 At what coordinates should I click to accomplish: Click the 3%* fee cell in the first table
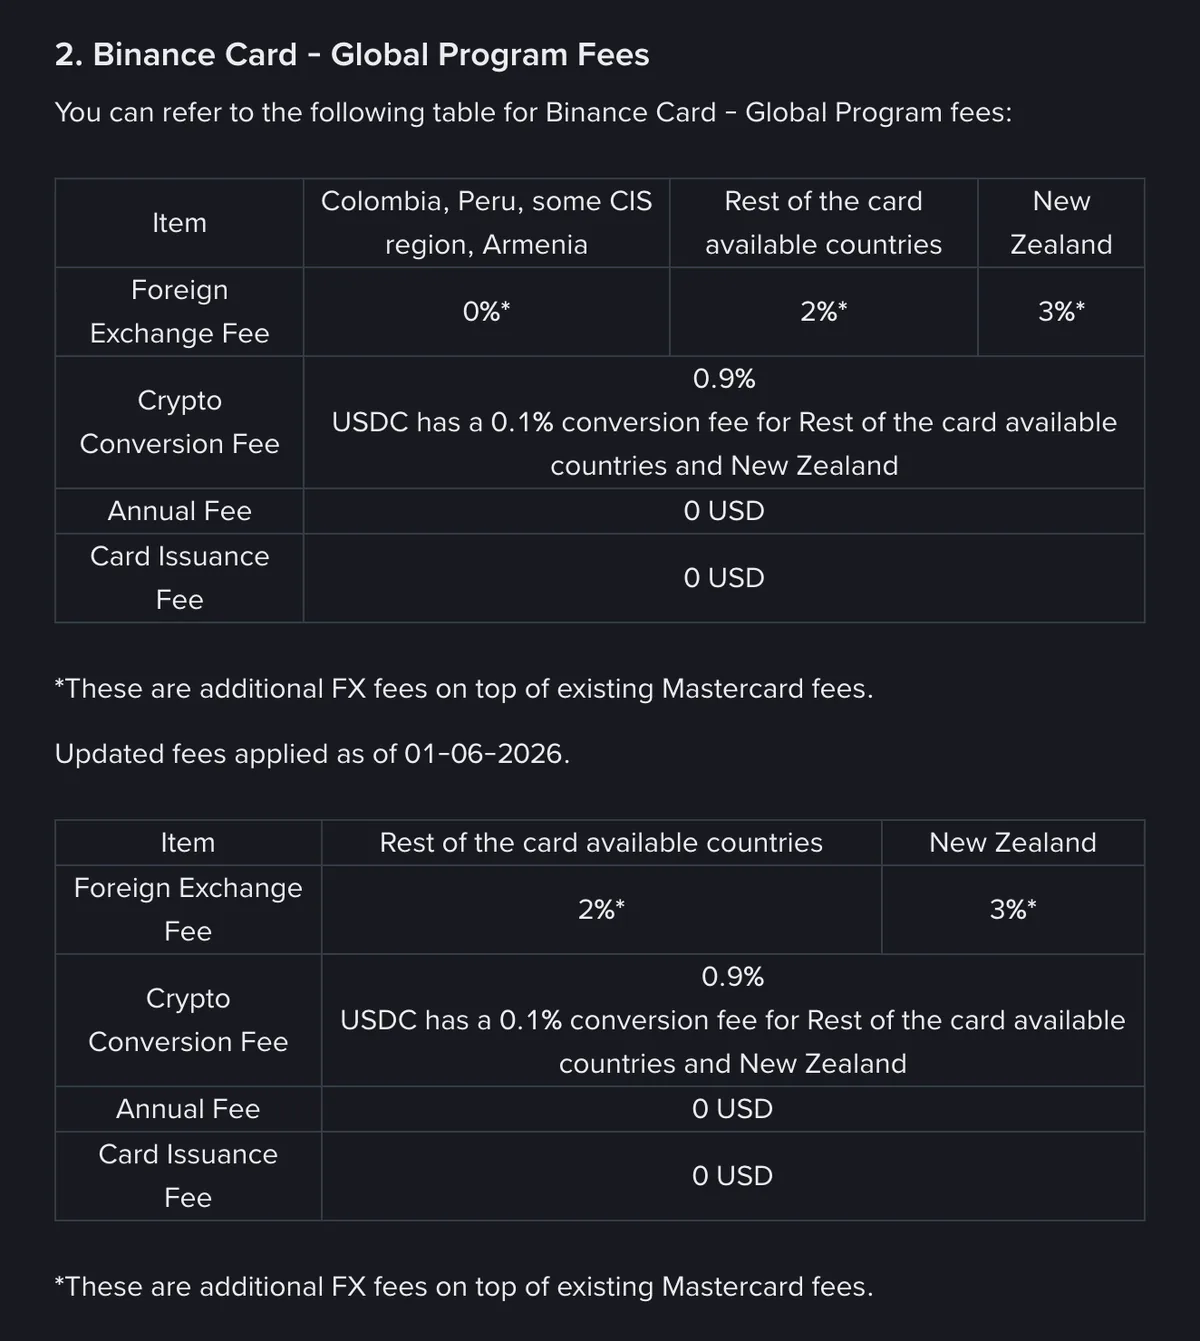tap(1061, 312)
